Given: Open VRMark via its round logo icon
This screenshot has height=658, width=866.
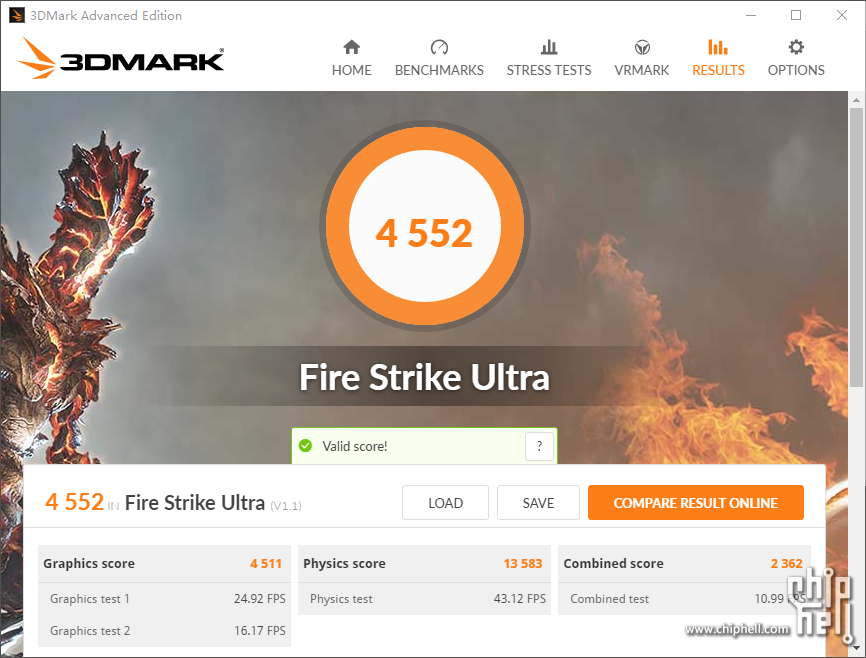Looking at the screenshot, I should tap(642, 48).
